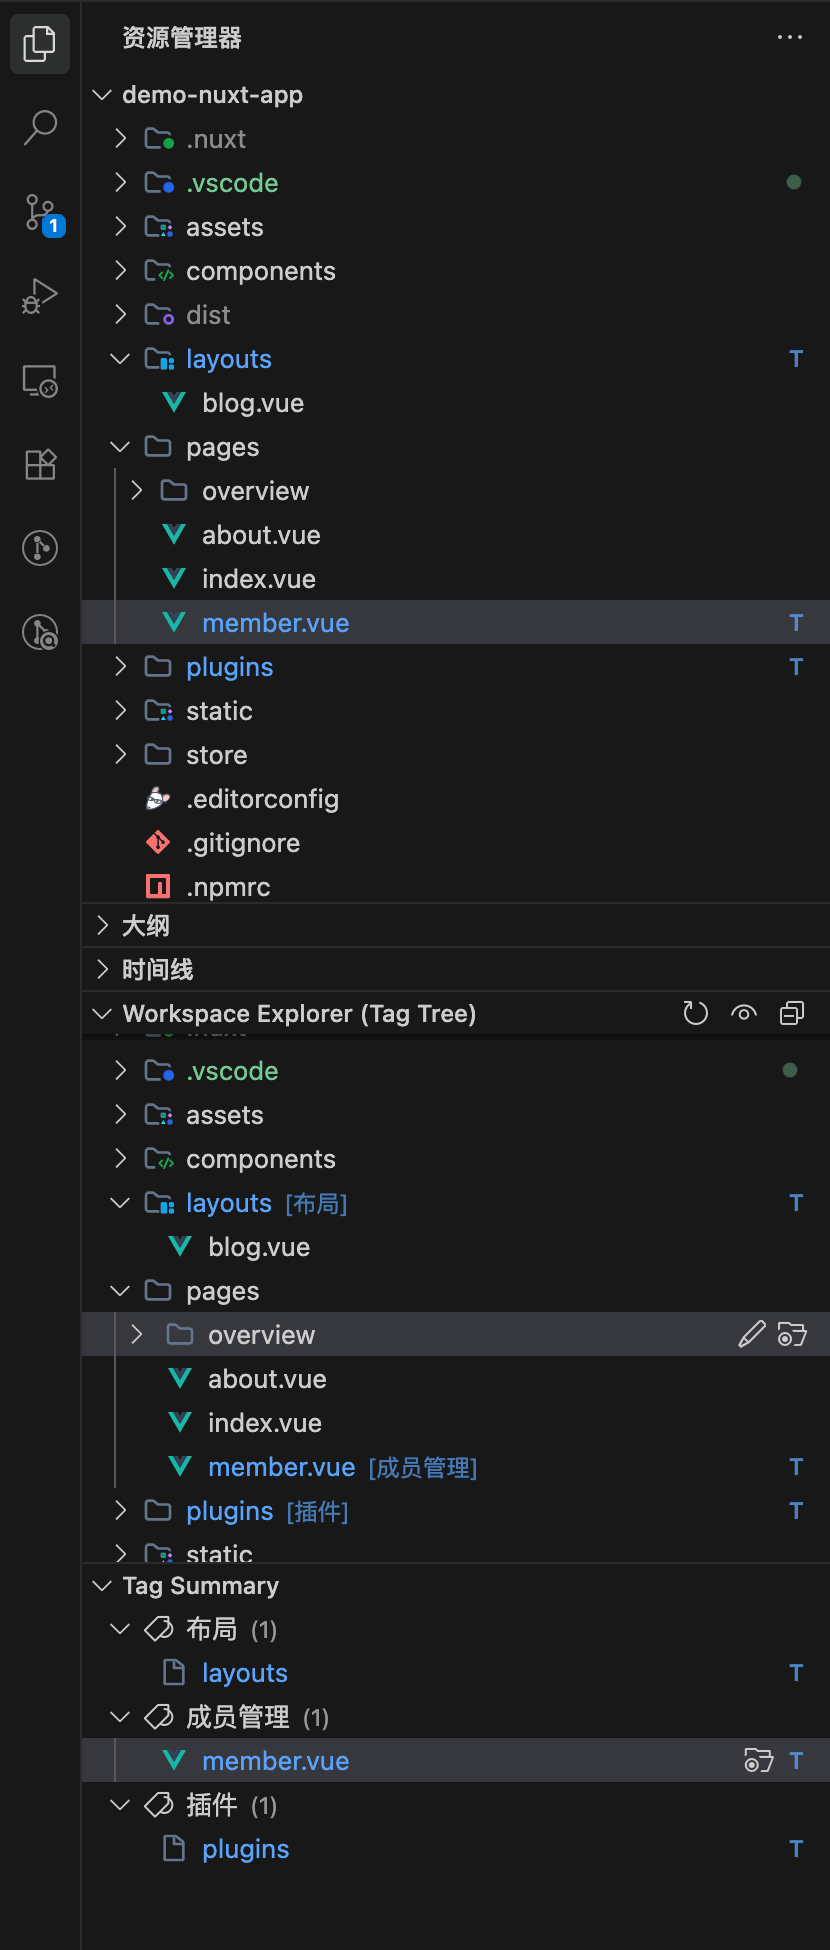830x1950 pixels.
Task: Collapse the pages folder
Action: [x=119, y=447]
